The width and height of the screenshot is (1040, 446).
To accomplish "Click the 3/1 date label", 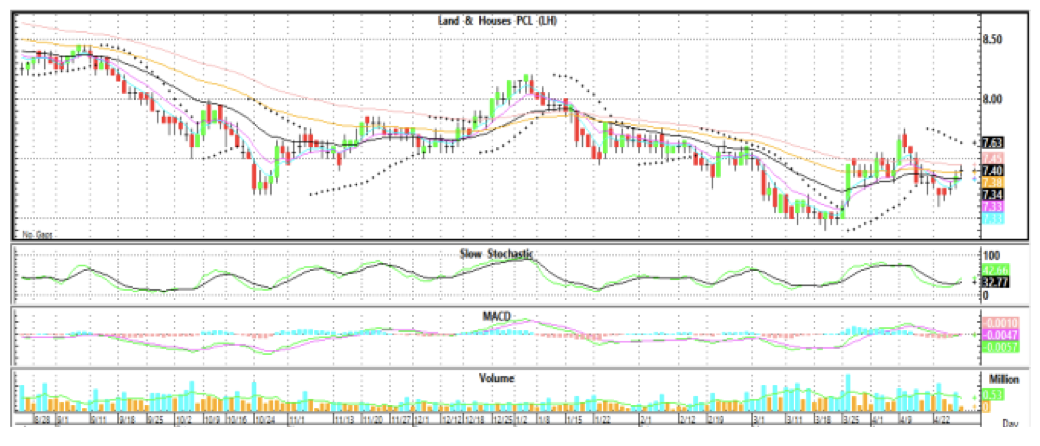I will pyautogui.click(x=759, y=419).
